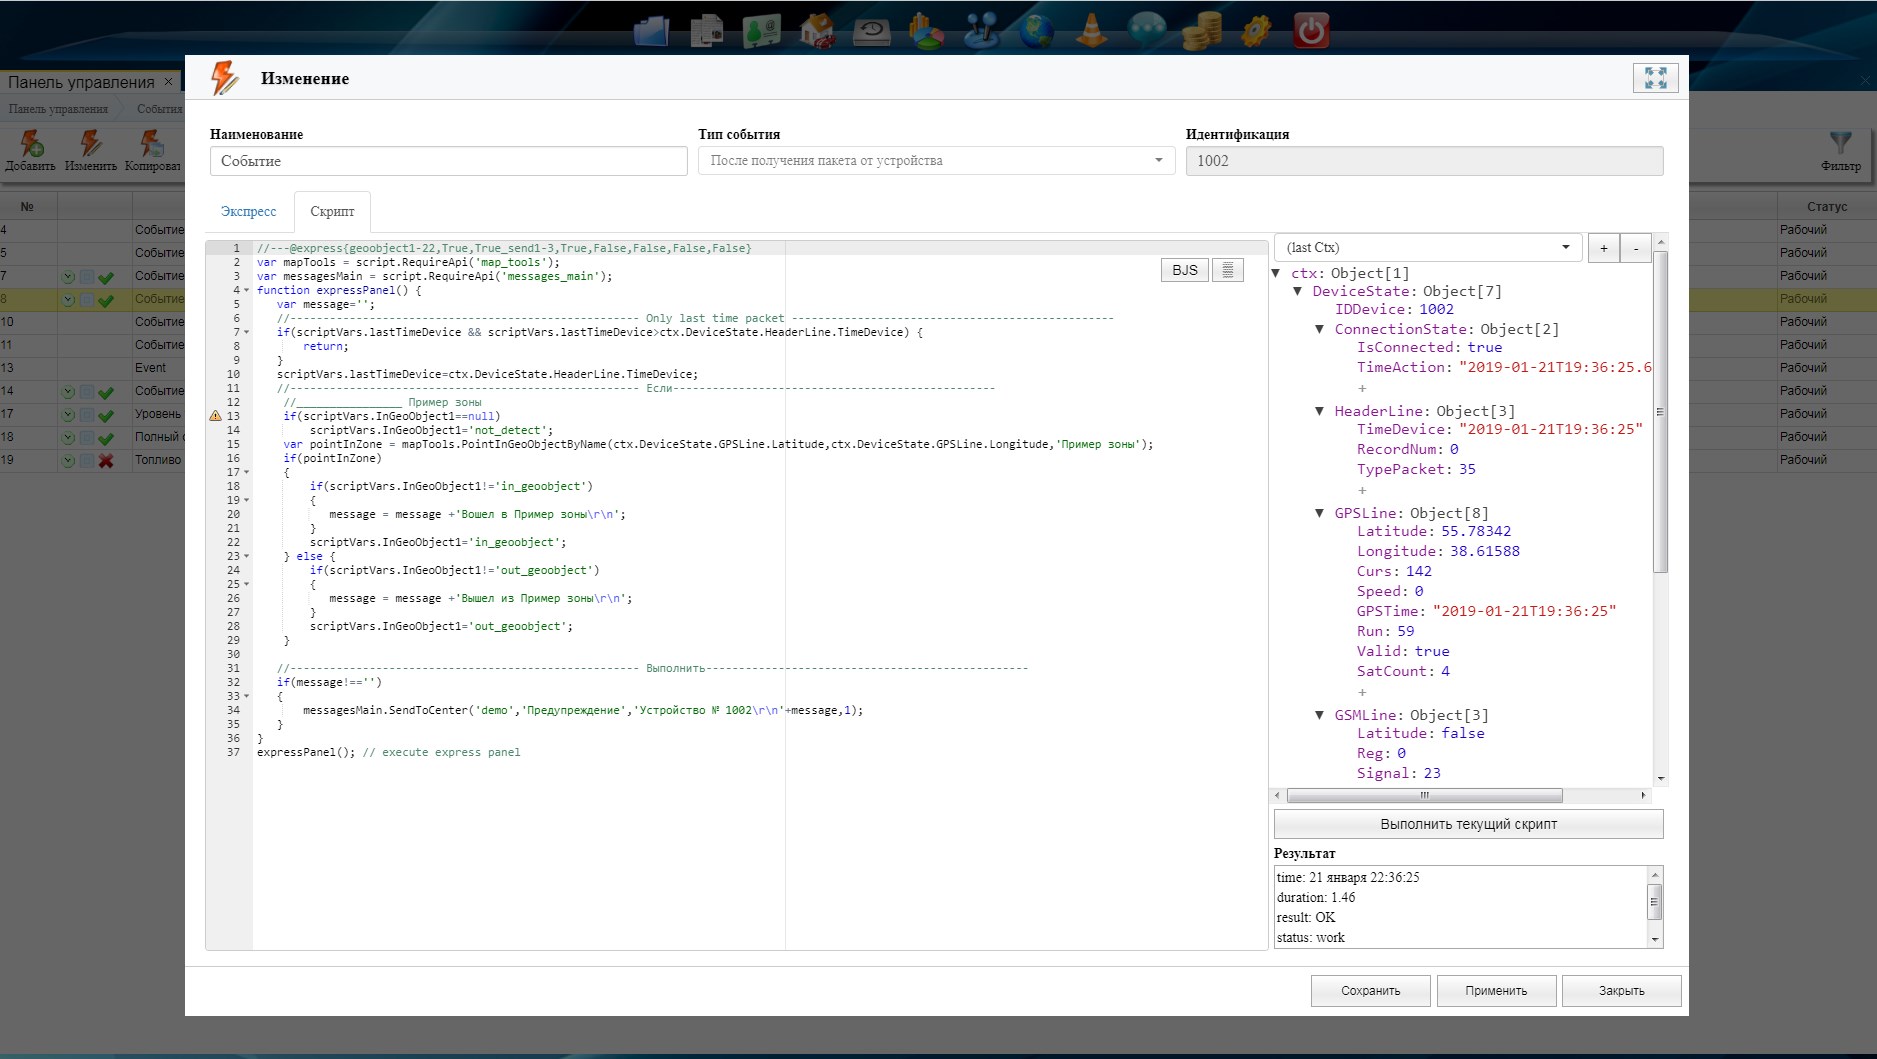Click the context tree horizontal scrollbar
Viewport: 1877px width, 1059px height.
[x=1424, y=796]
